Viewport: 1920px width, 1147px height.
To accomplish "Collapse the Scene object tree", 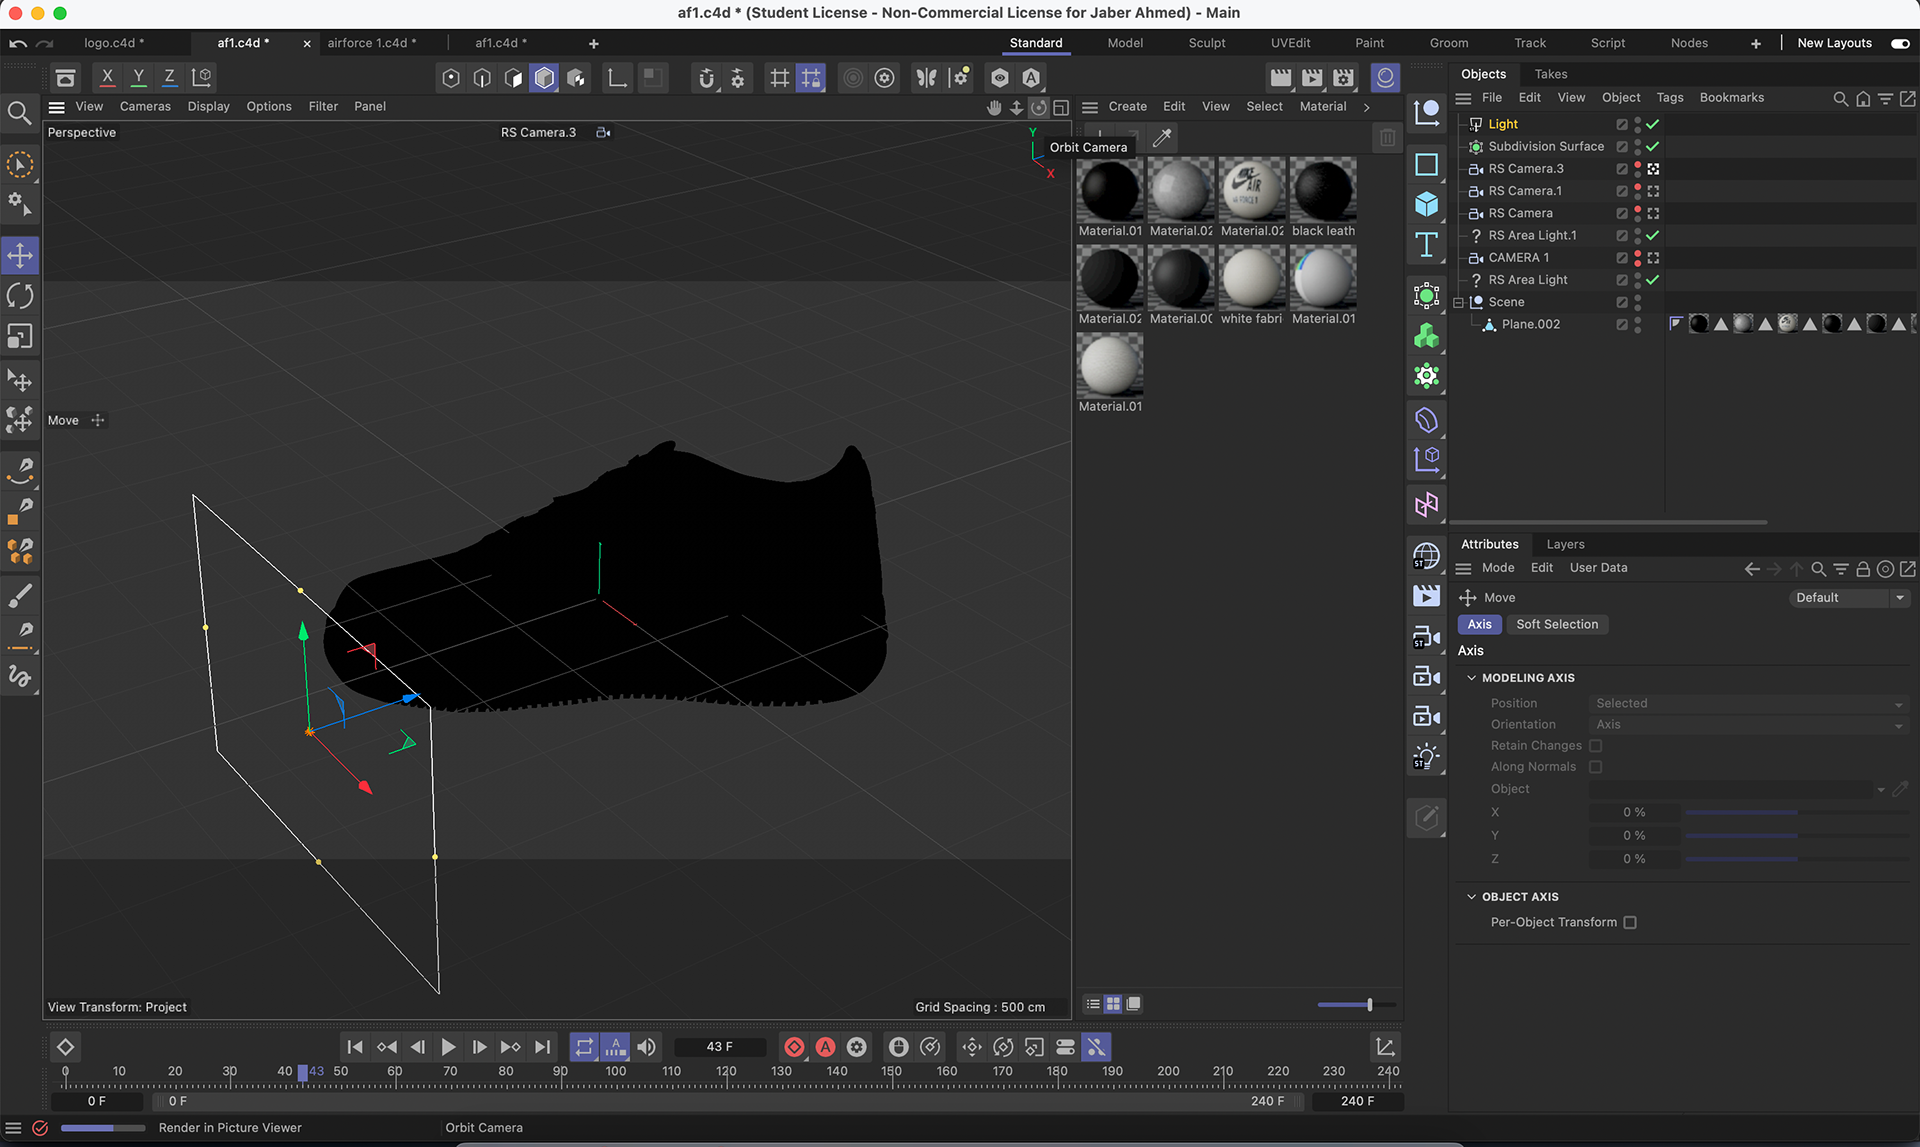I will (x=1458, y=302).
